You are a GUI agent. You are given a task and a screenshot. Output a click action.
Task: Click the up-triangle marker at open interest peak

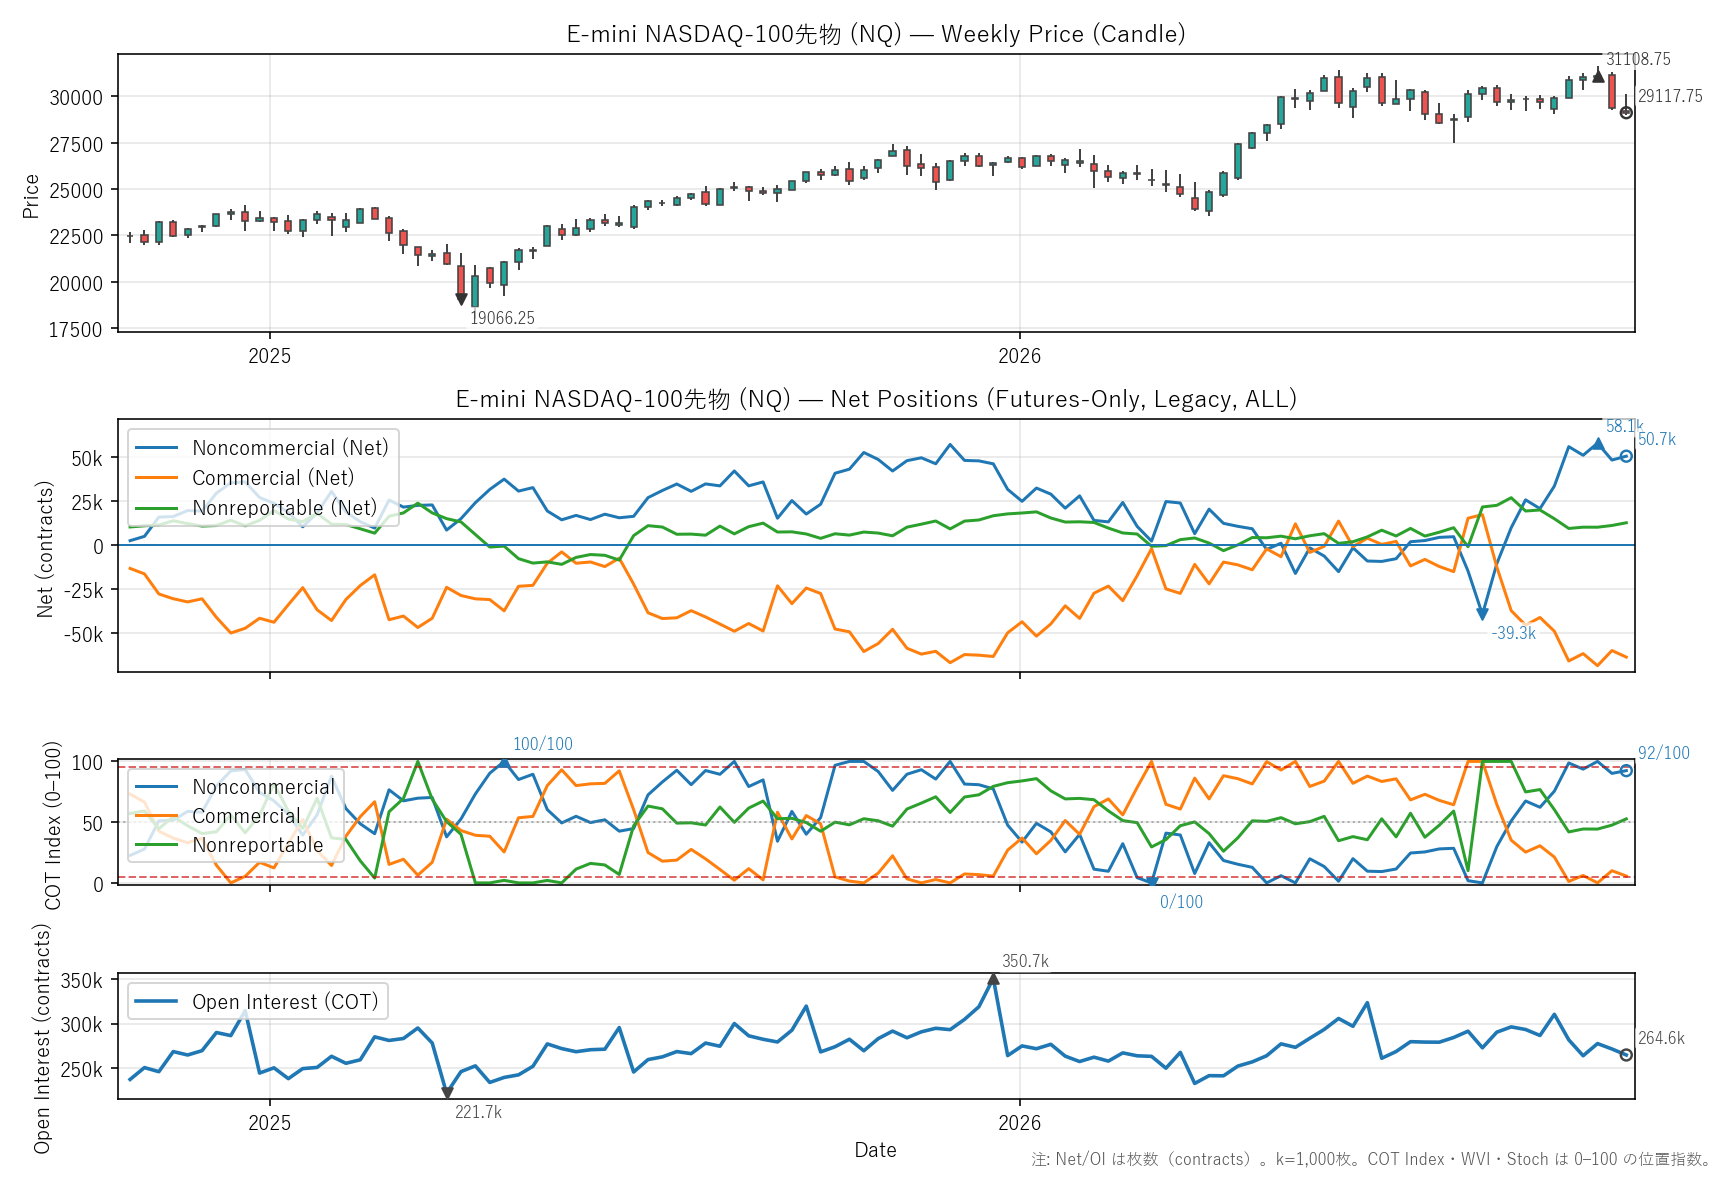(x=993, y=979)
